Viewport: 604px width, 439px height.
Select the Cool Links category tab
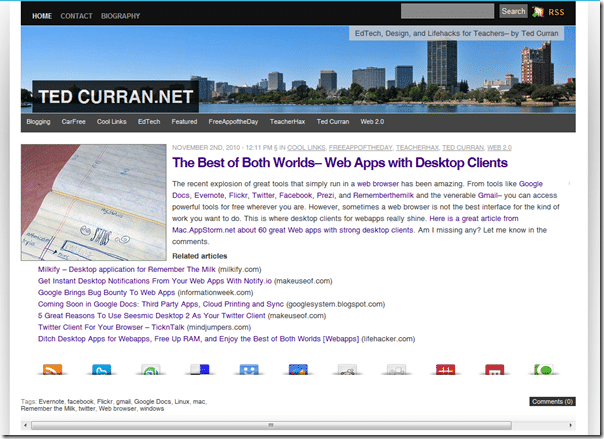coord(111,122)
